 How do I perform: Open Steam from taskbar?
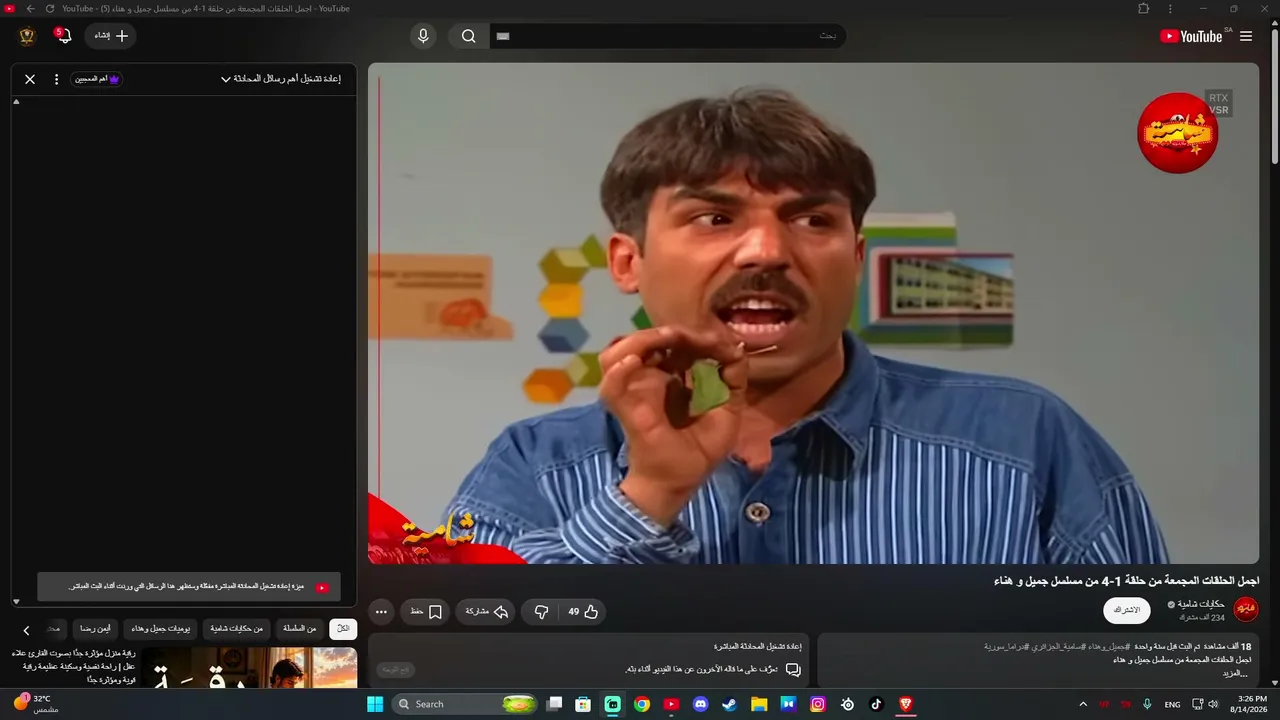730,704
